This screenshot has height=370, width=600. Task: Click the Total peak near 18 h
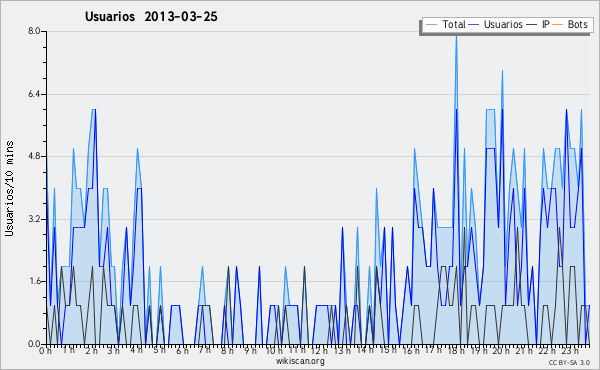(456, 36)
